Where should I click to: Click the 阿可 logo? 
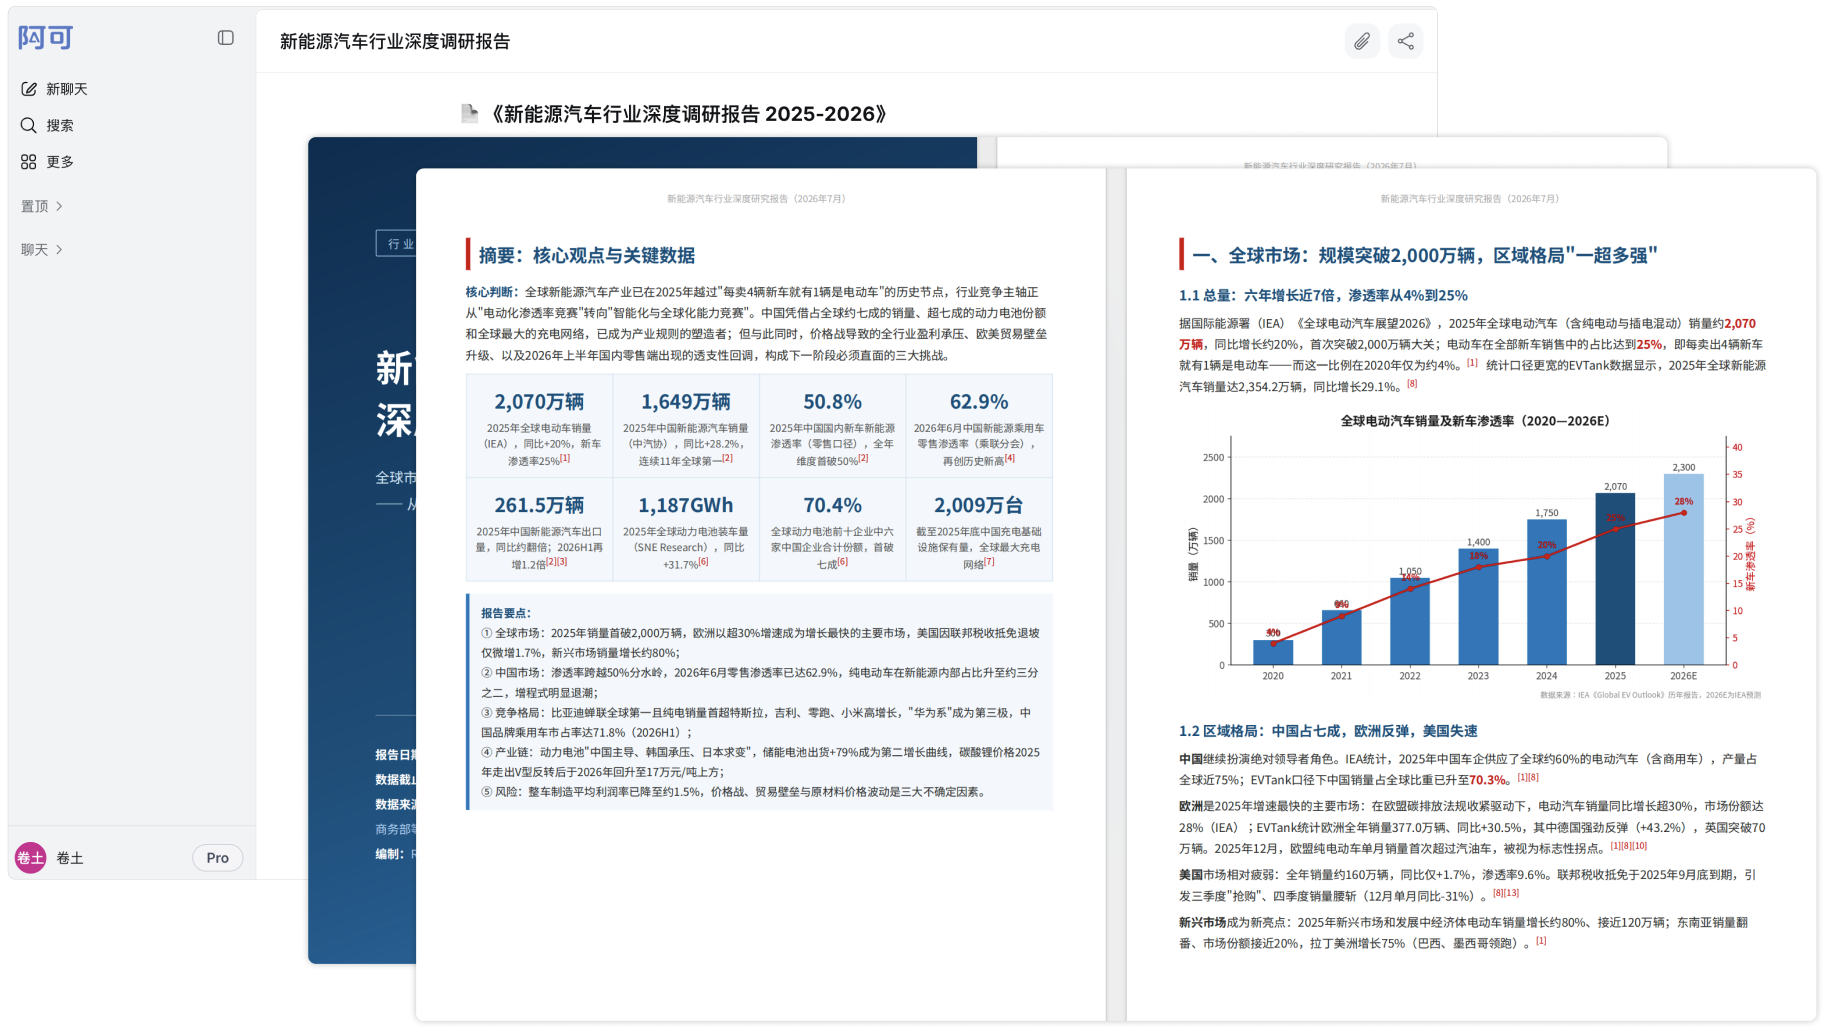tap(46, 38)
